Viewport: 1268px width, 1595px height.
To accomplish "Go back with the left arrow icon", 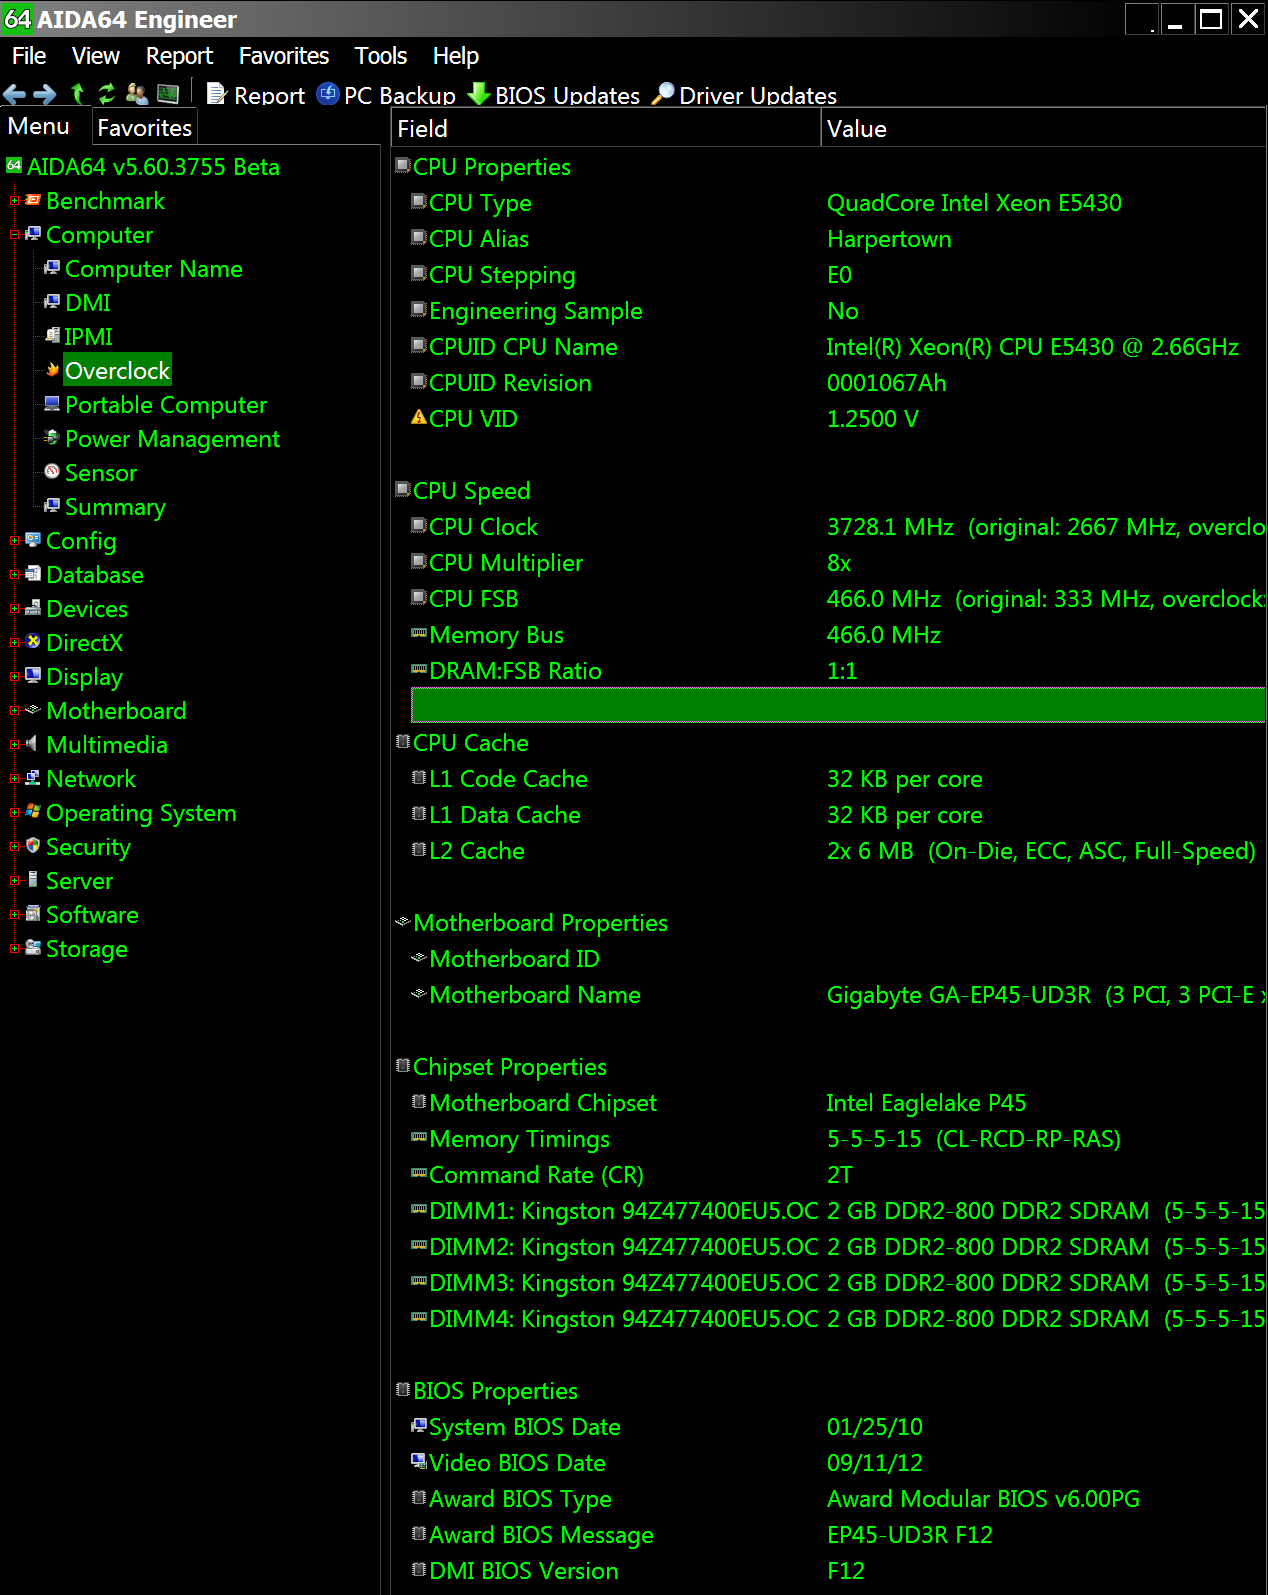I will tap(14, 95).
